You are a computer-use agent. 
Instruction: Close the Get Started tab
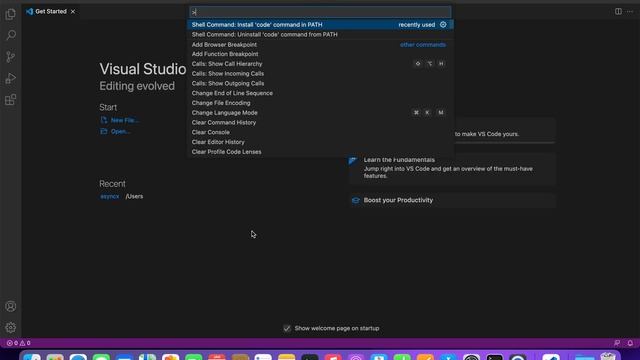(x=73, y=11)
